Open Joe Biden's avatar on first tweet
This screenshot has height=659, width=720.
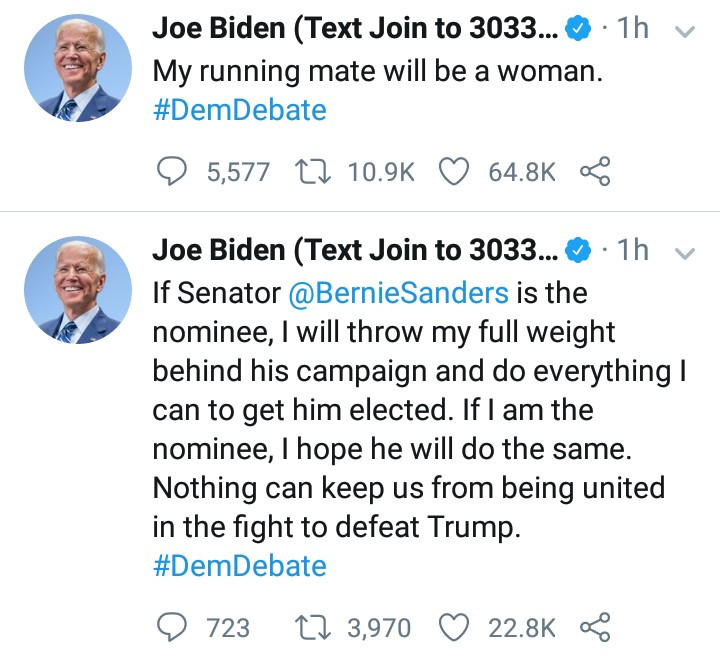point(78,68)
